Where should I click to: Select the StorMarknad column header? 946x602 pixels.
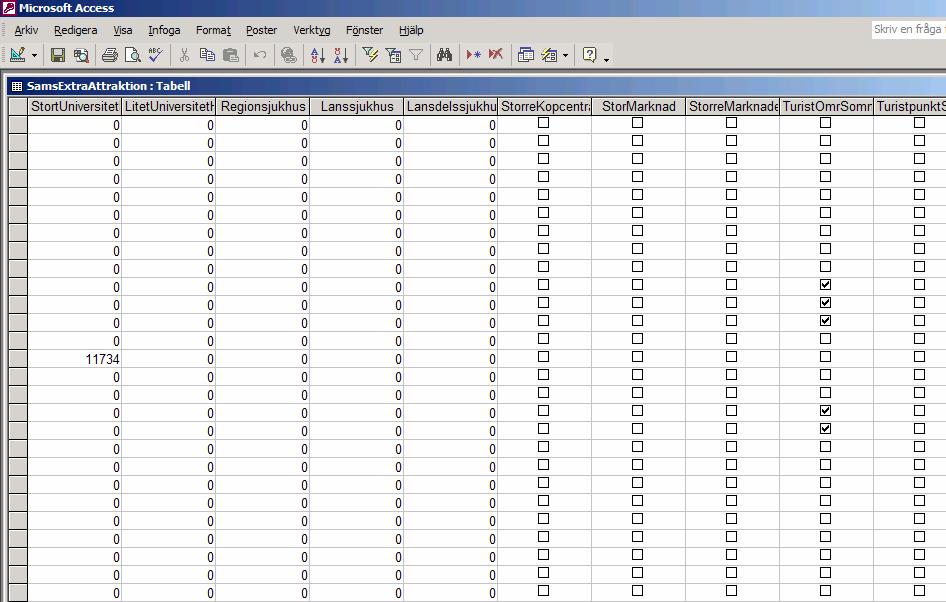click(x=639, y=107)
